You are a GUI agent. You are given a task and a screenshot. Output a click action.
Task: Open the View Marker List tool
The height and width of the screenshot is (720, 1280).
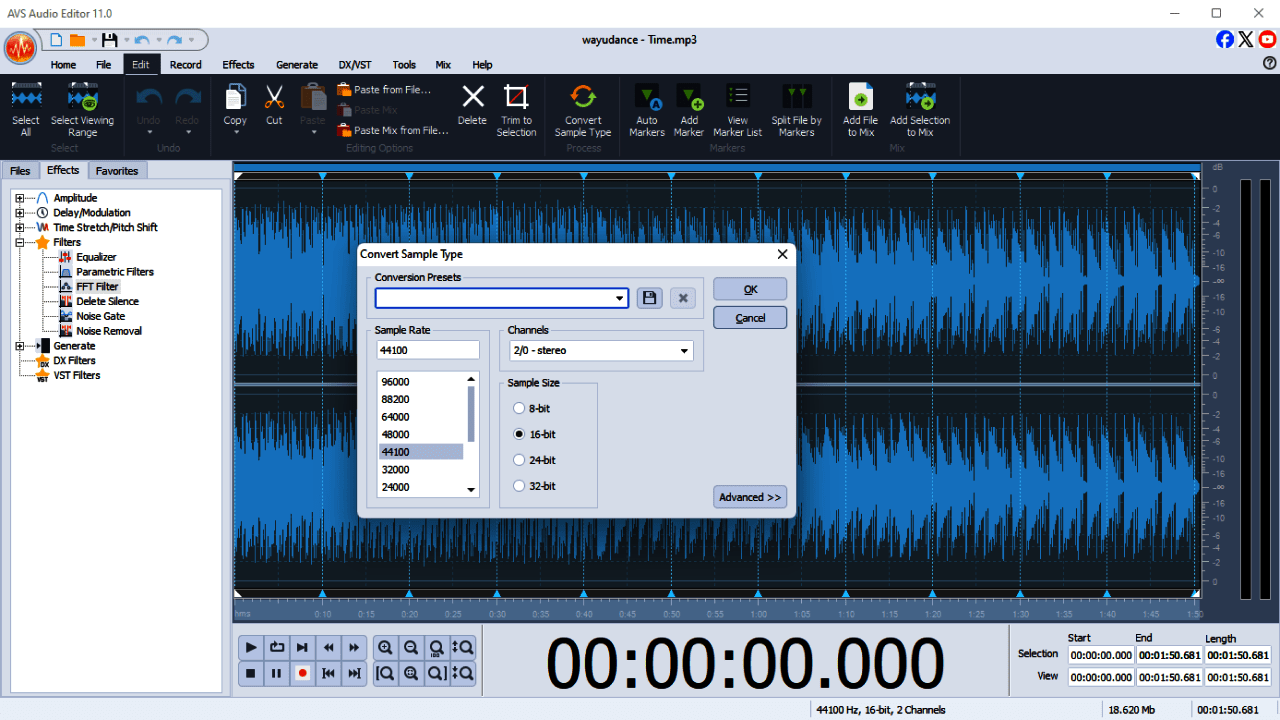point(738,98)
